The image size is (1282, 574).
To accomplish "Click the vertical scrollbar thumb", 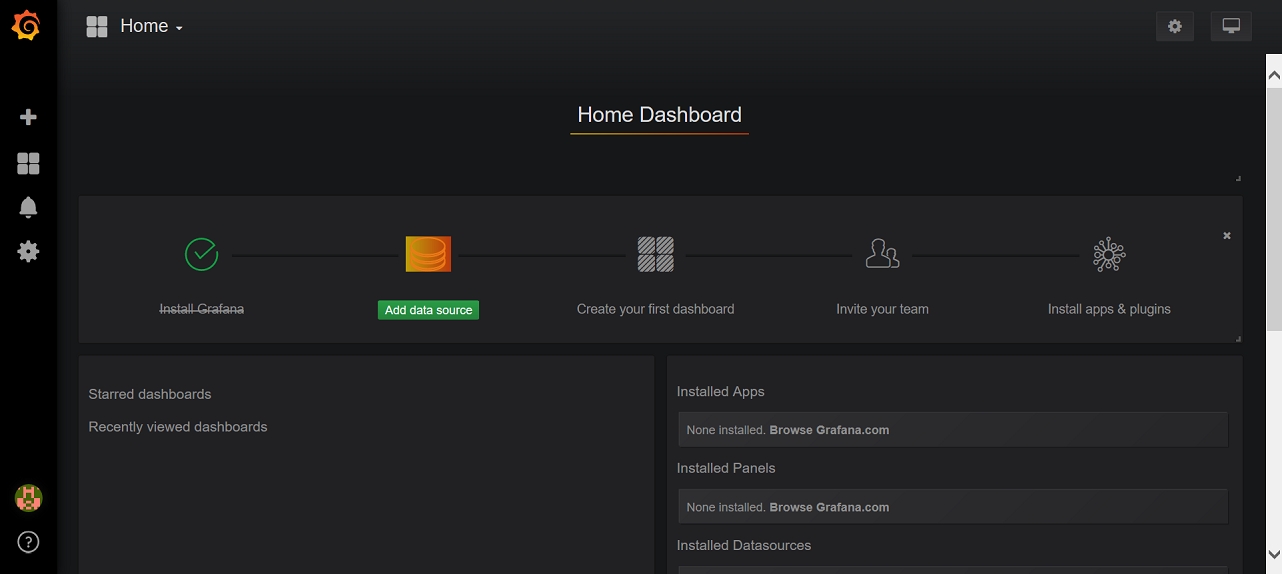I will pyautogui.click(x=1274, y=208).
